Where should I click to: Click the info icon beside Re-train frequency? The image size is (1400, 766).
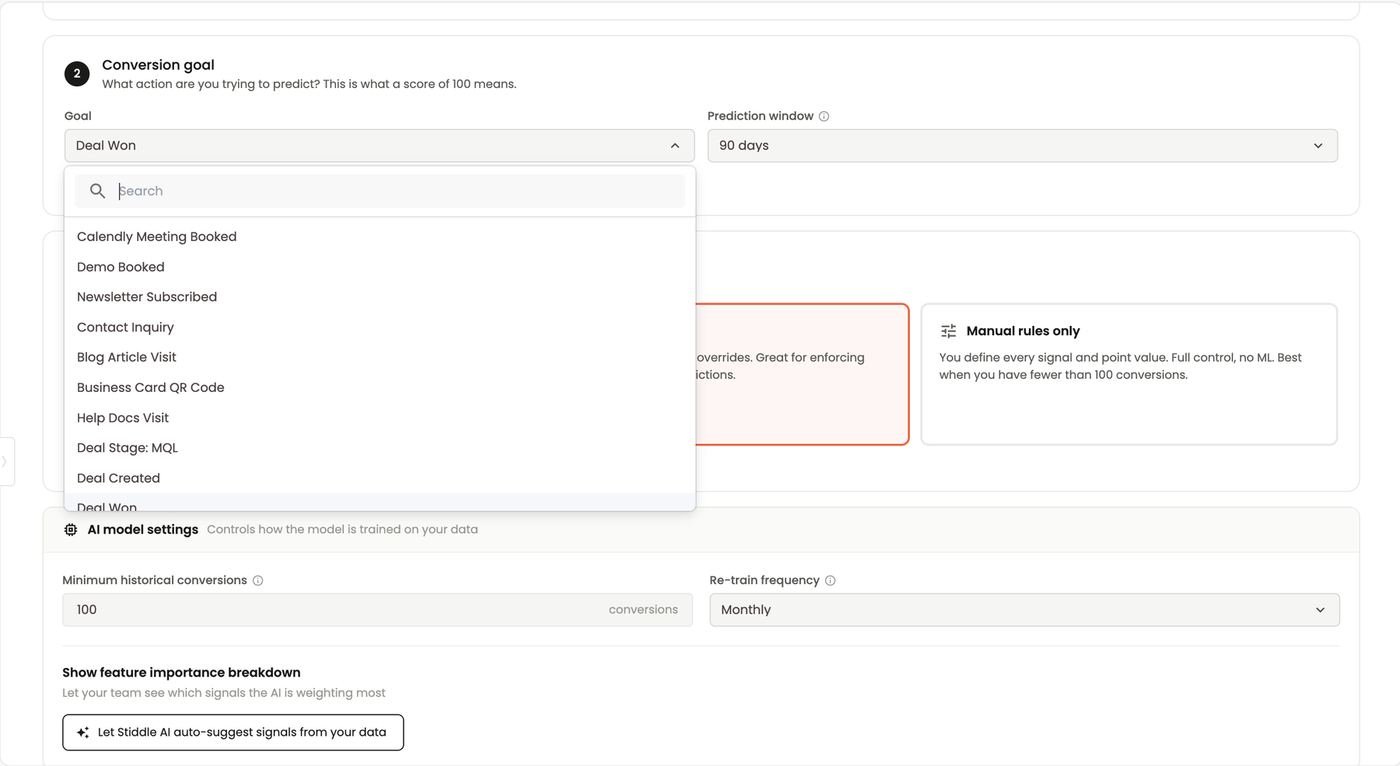(830, 580)
